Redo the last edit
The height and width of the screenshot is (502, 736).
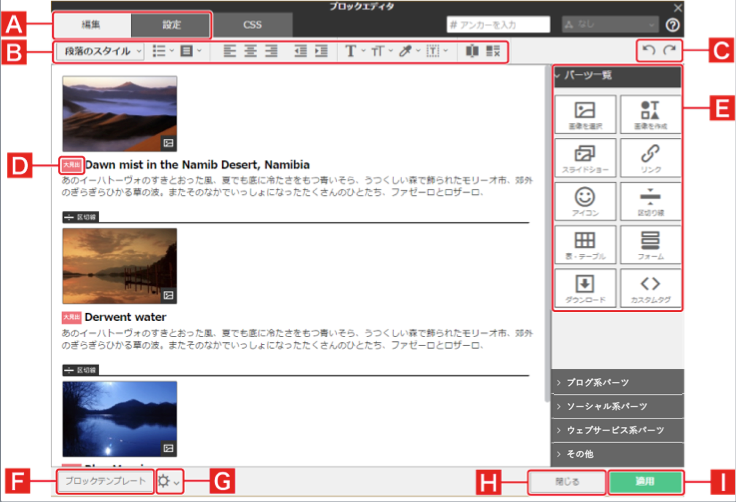point(670,50)
